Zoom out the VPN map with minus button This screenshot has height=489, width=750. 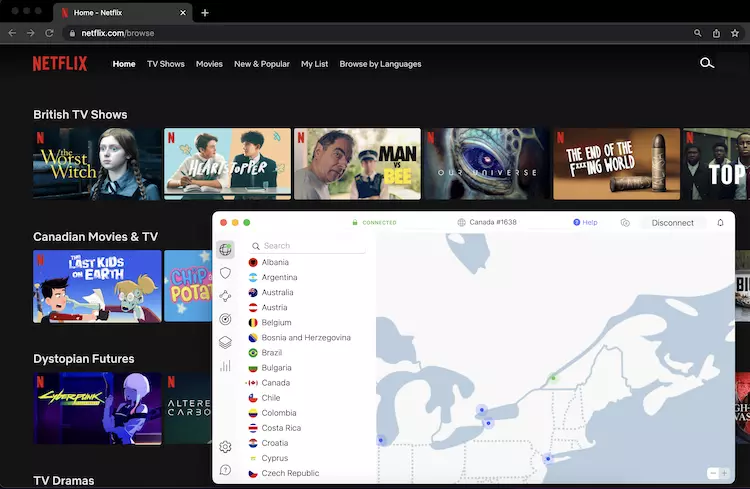click(x=713, y=473)
